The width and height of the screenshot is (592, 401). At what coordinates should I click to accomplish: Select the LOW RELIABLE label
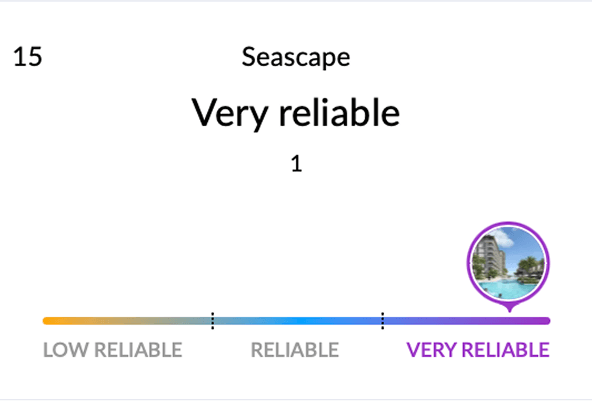[x=113, y=350]
